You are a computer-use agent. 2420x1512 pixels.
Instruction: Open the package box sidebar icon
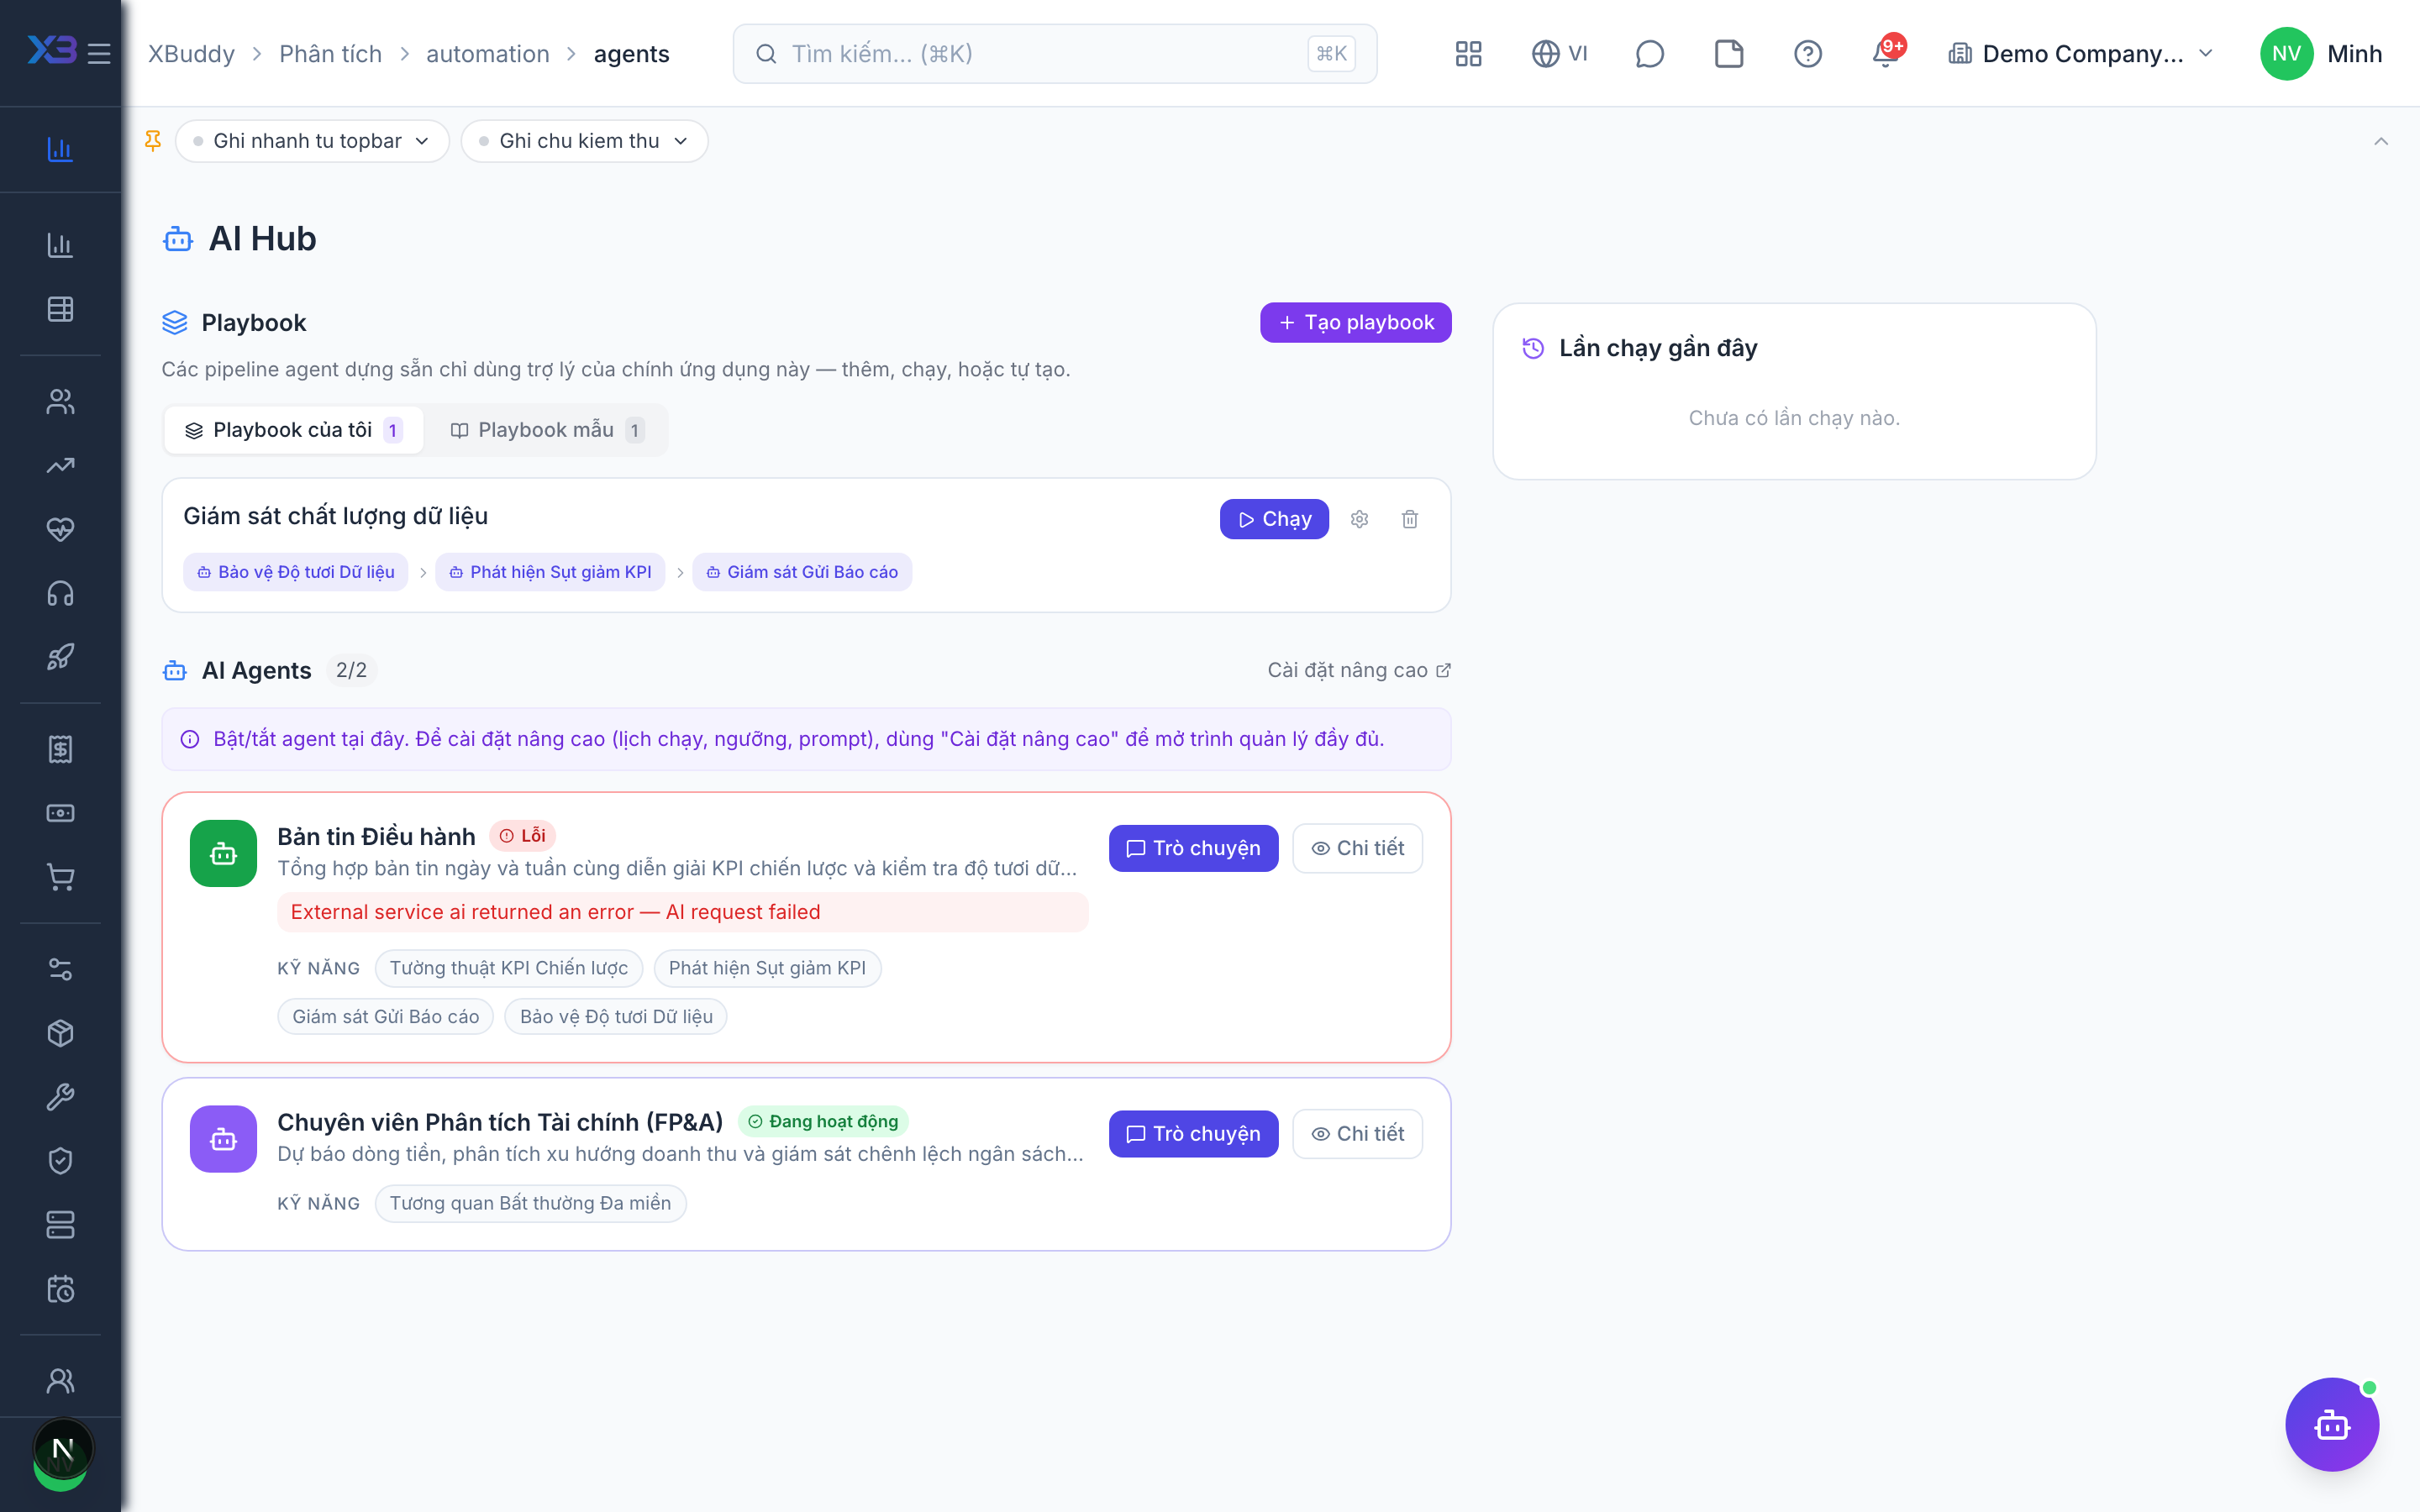60,1033
